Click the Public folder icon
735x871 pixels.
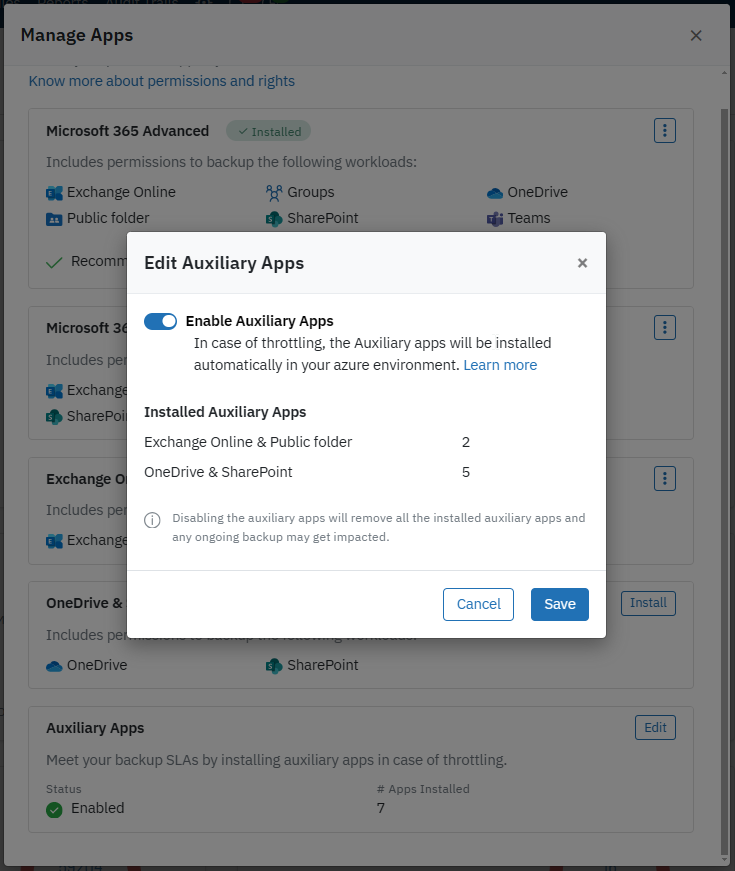[54, 218]
